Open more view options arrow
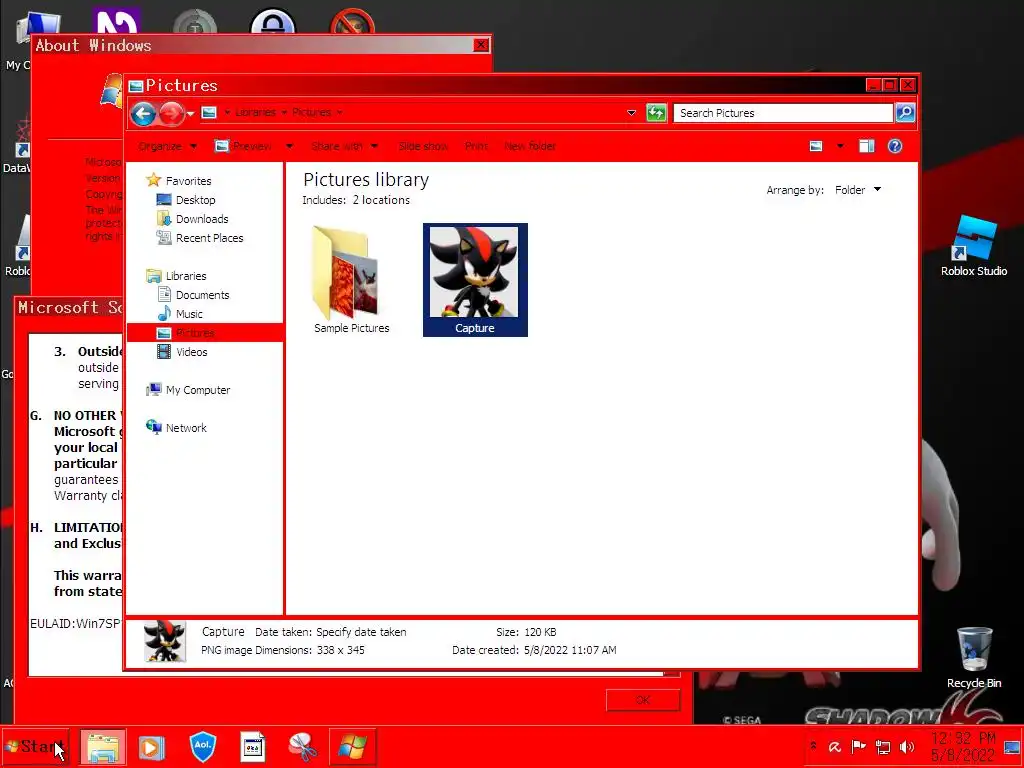The width and height of the screenshot is (1024, 768). (x=840, y=146)
